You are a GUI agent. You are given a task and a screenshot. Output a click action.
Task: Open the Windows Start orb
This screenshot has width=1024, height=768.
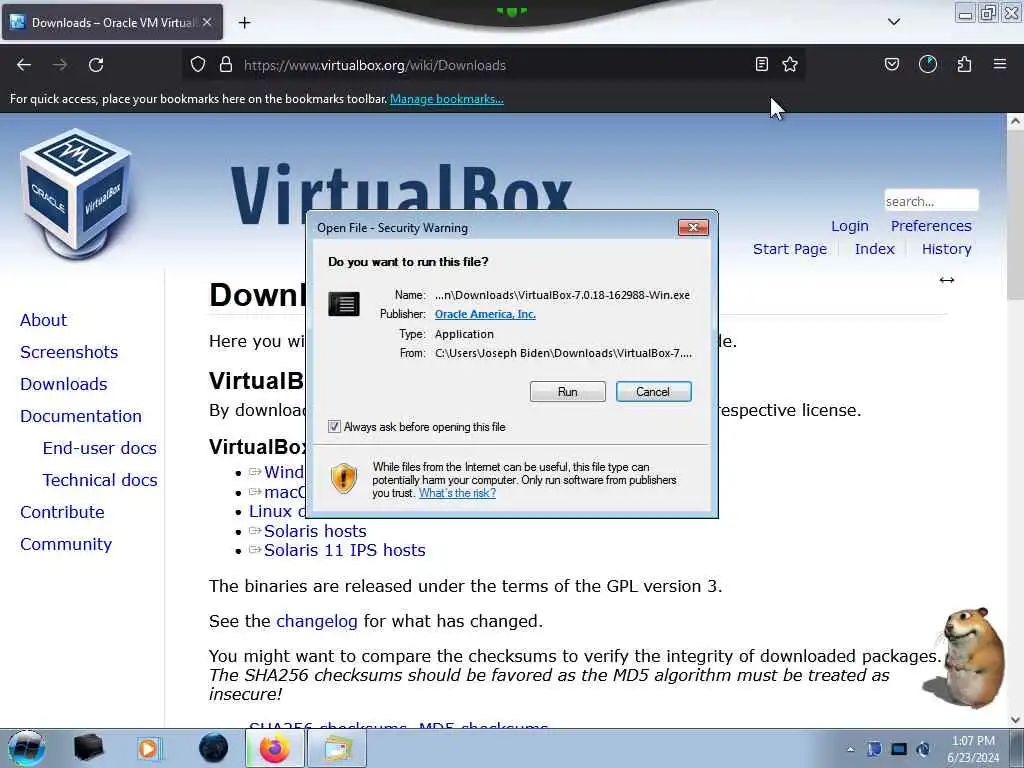(27, 748)
